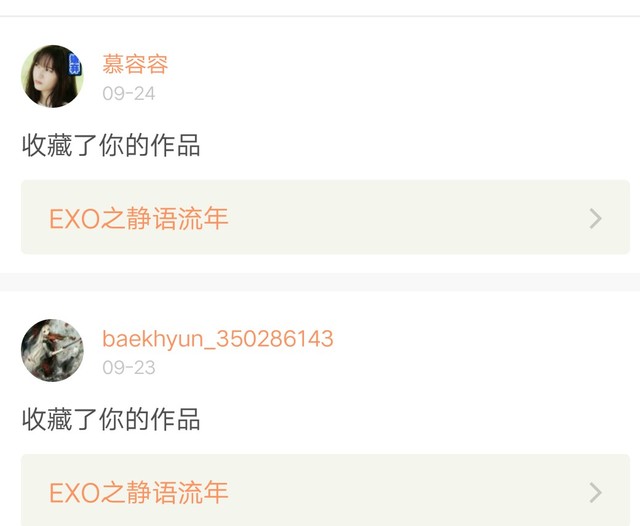Click the 09-24 timestamp
Image resolution: width=640 pixels, height=526 pixels.
pyautogui.click(x=129, y=93)
